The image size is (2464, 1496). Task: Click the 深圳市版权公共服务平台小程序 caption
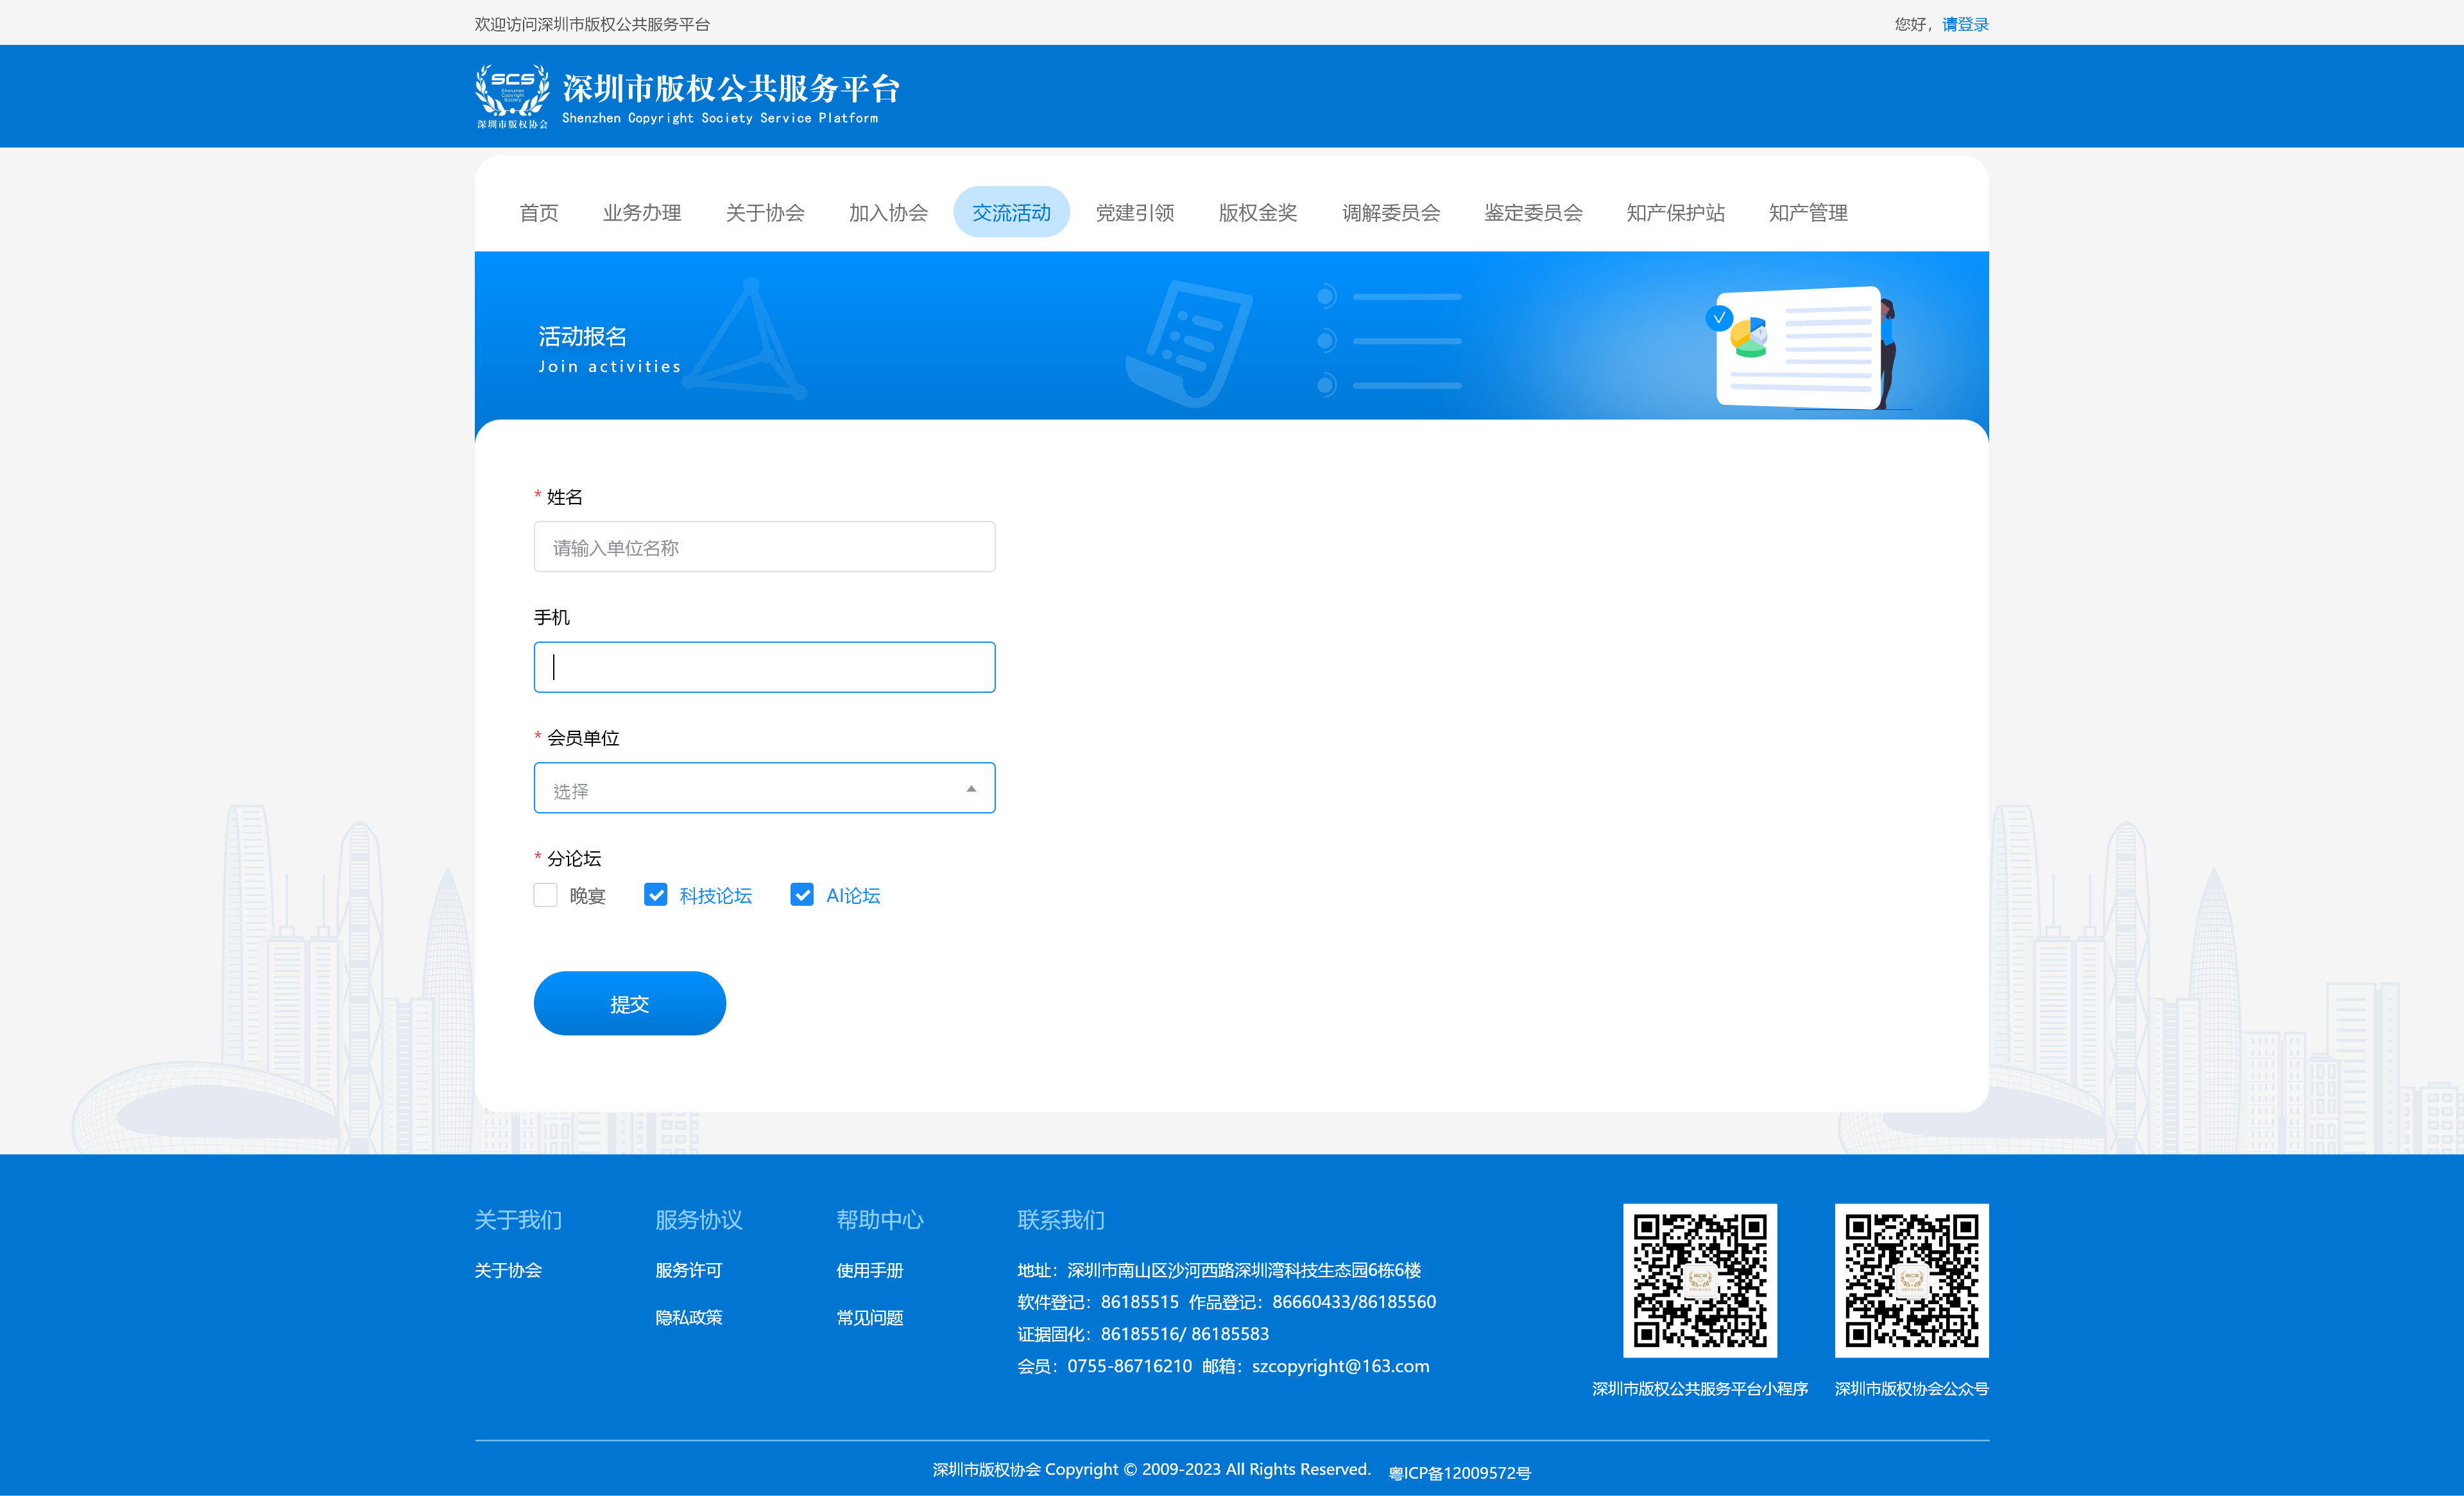pyautogui.click(x=1700, y=1389)
